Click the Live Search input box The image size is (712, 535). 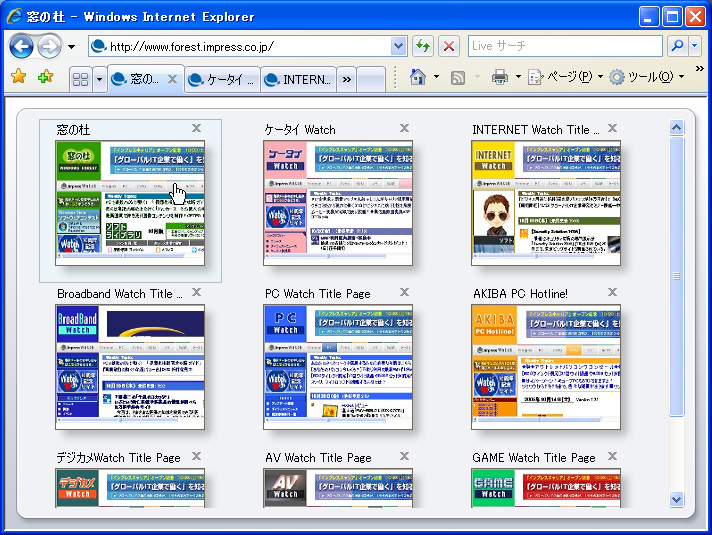pyautogui.click(x=565, y=46)
